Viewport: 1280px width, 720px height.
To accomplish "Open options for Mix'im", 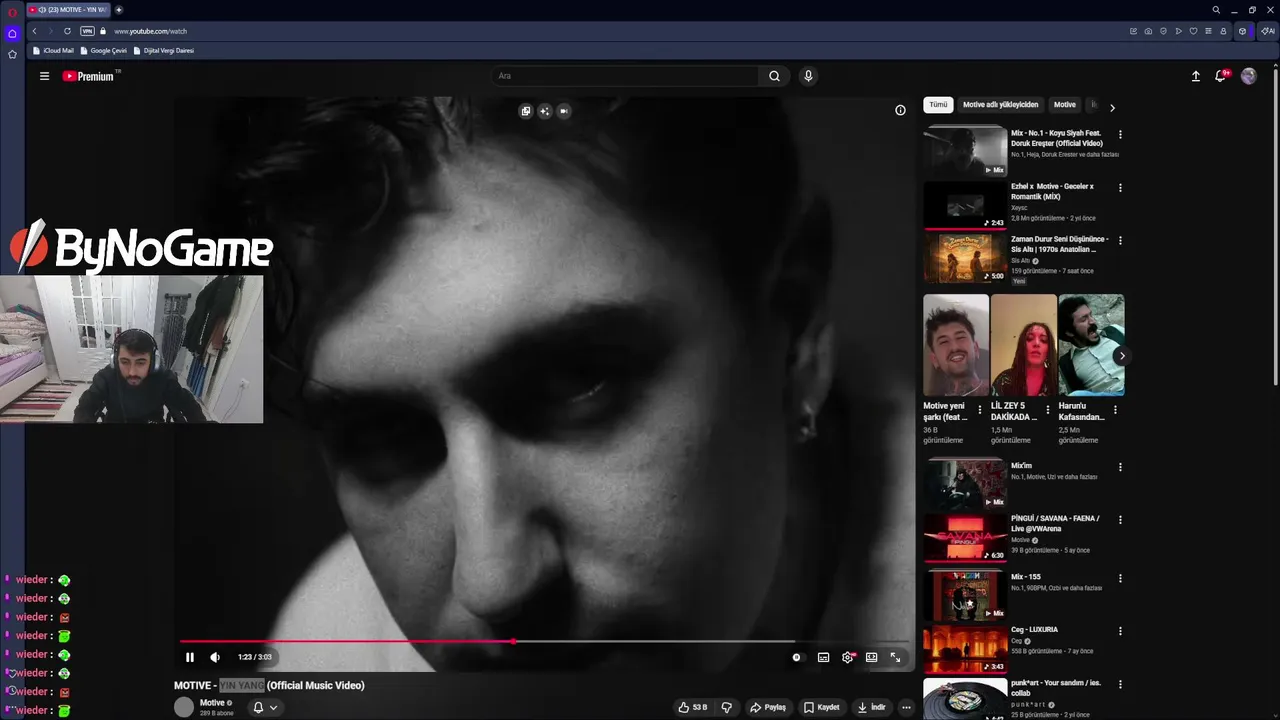I will 1120,467.
